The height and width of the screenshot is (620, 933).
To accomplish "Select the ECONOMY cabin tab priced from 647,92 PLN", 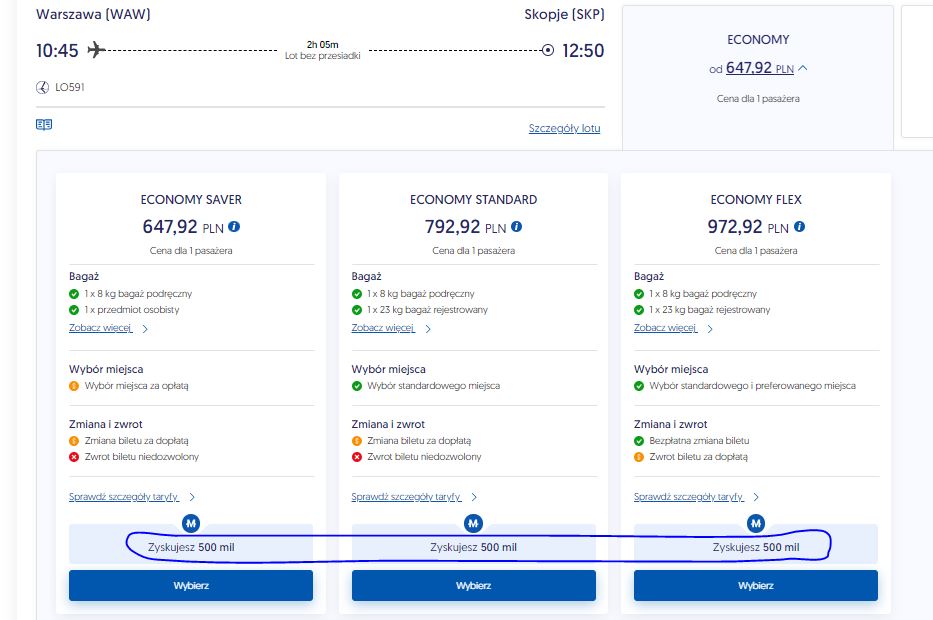I will 758,77.
